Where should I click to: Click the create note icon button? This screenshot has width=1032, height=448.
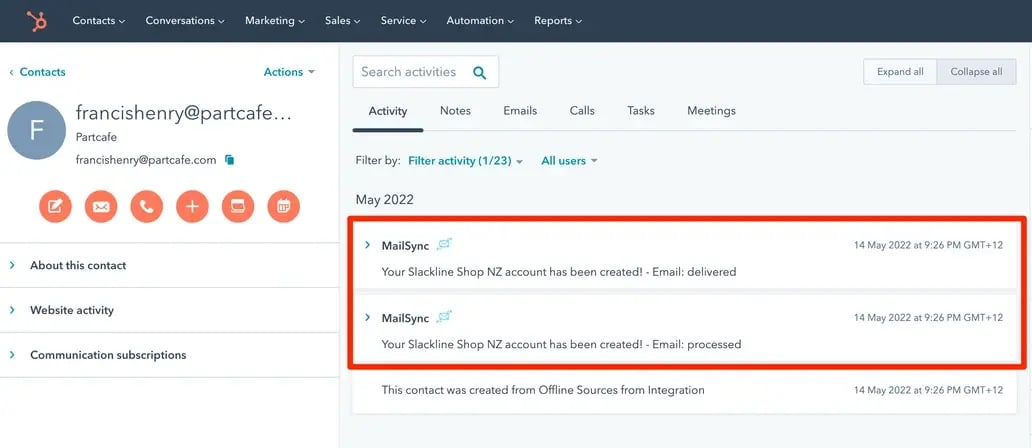click(x=55, y=207)
